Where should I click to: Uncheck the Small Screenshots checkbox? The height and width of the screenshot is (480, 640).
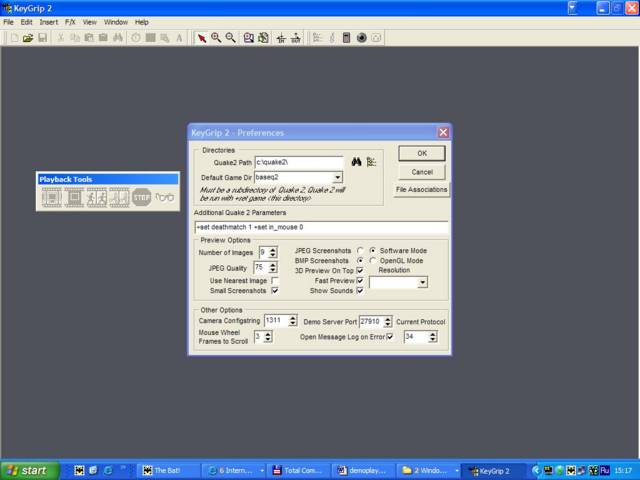(275, 291)
